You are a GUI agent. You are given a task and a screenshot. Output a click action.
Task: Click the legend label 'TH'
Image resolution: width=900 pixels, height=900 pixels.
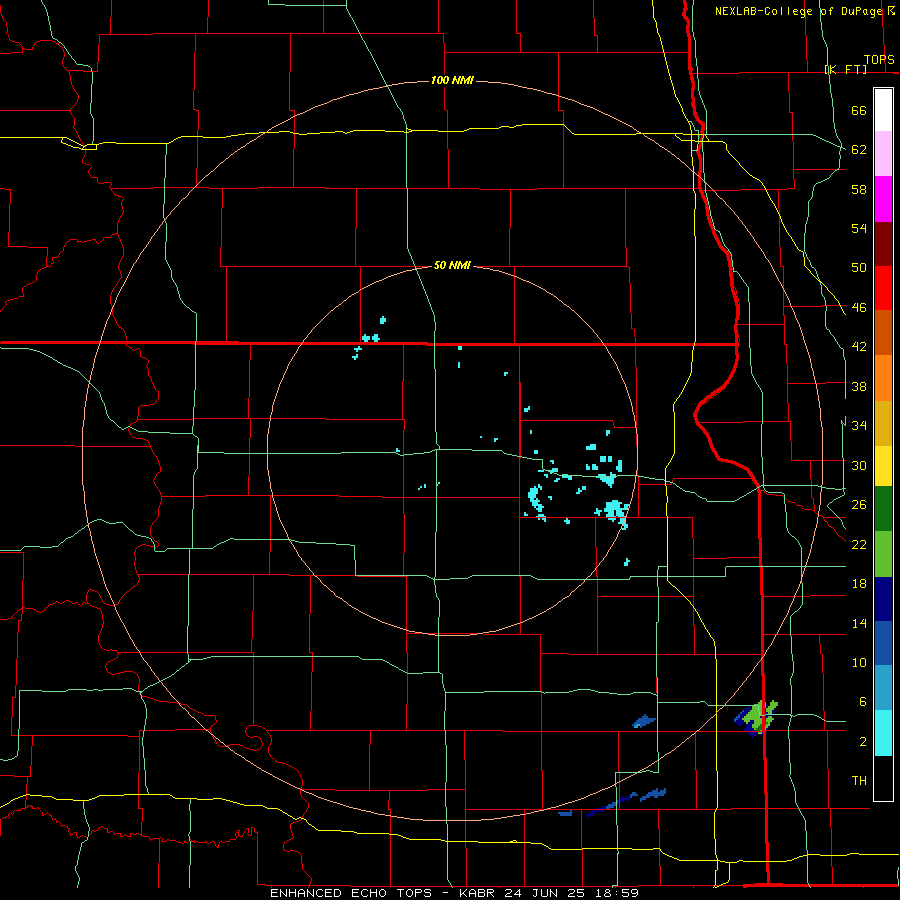pos(859,781)
